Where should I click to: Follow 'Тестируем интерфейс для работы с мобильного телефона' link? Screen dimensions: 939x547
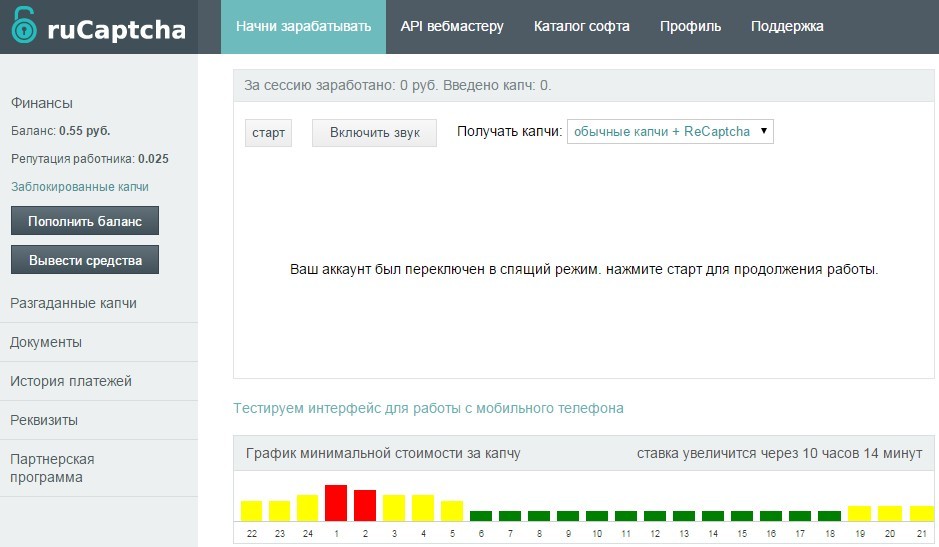pyautogui.click(x=428, y=408)
